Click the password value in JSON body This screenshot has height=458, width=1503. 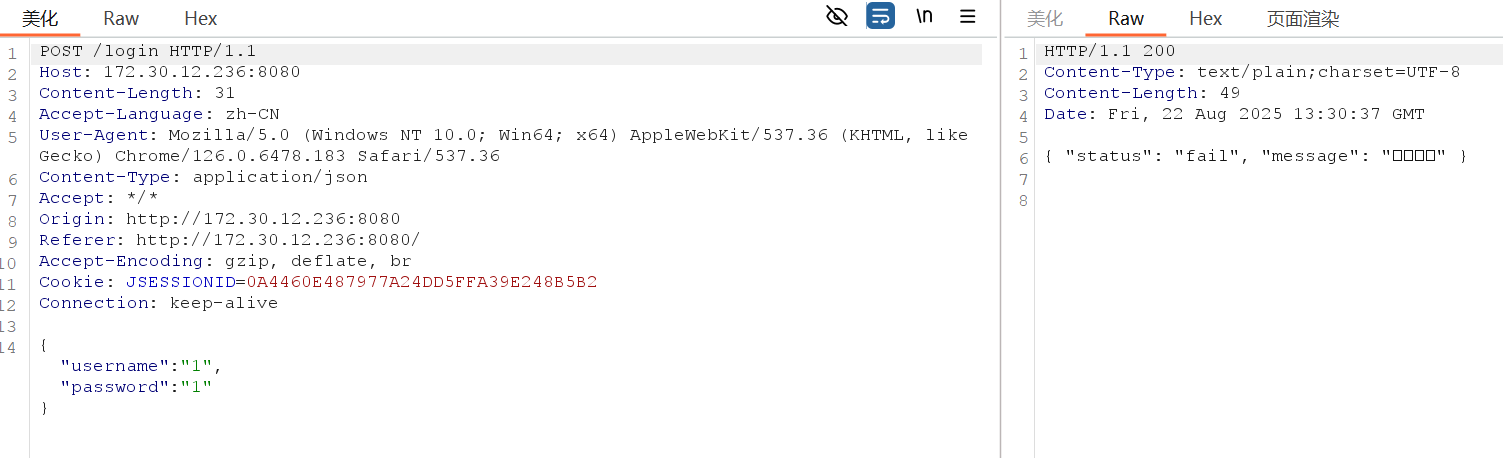click(x=203, y=387)
